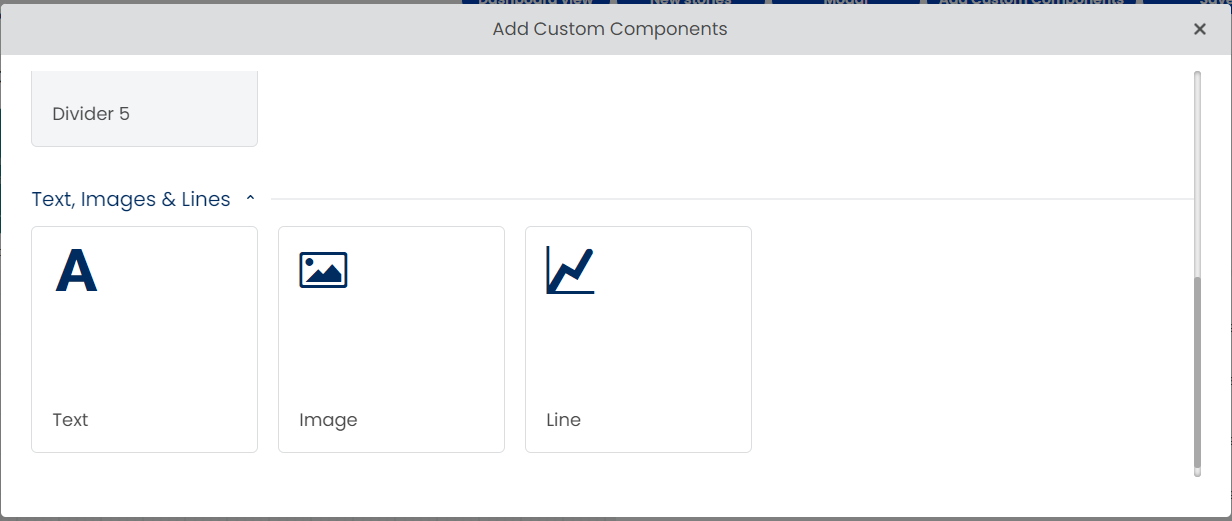Screen dimensions: 1232x521
Task: Click the section divider line beside Text, Images & Lines
Action: [732, 199]
